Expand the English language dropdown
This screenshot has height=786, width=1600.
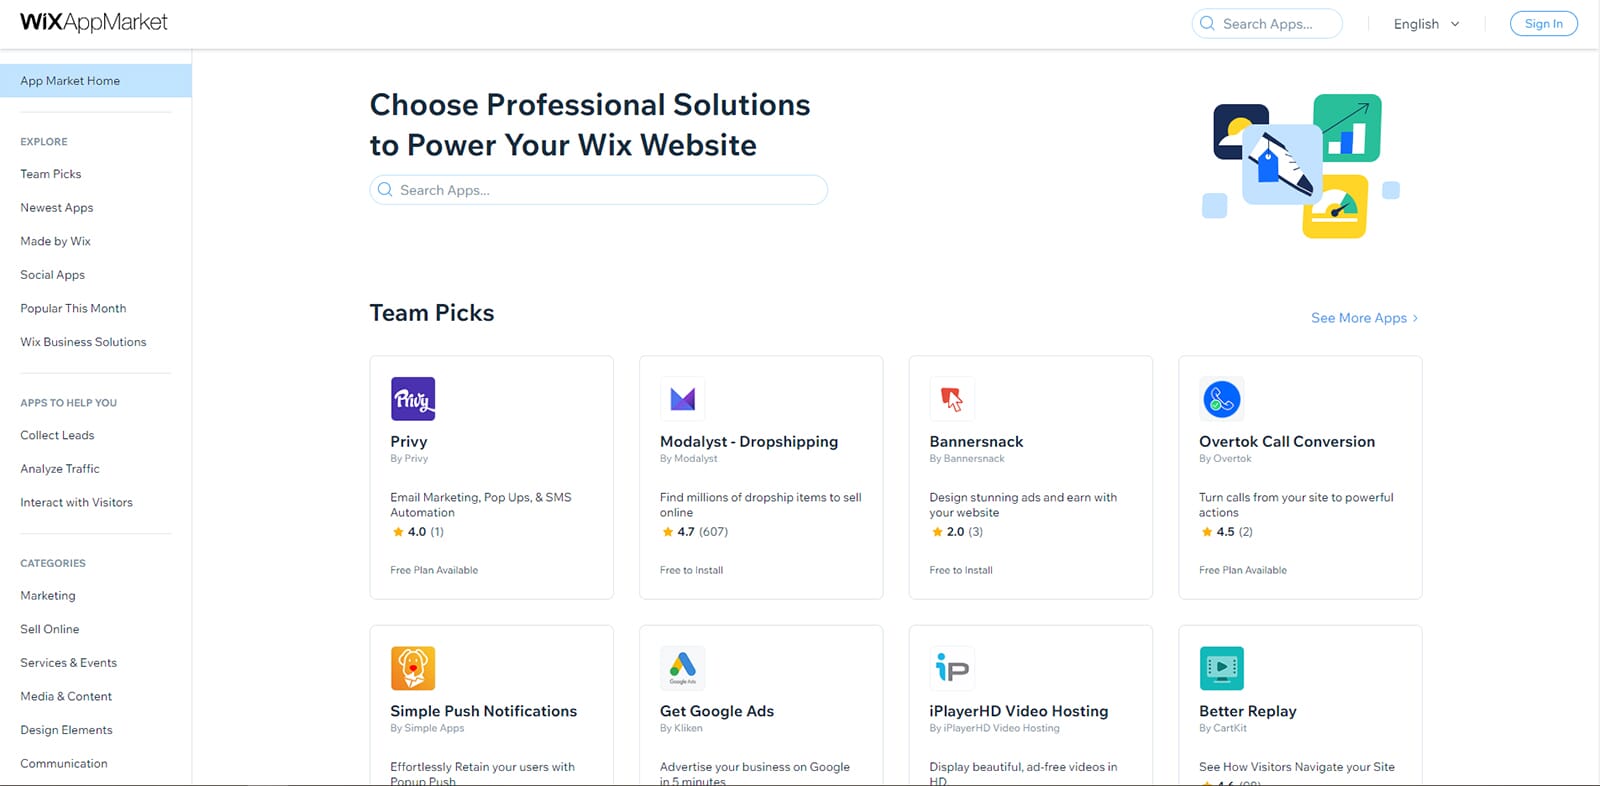coord(1427,24)
